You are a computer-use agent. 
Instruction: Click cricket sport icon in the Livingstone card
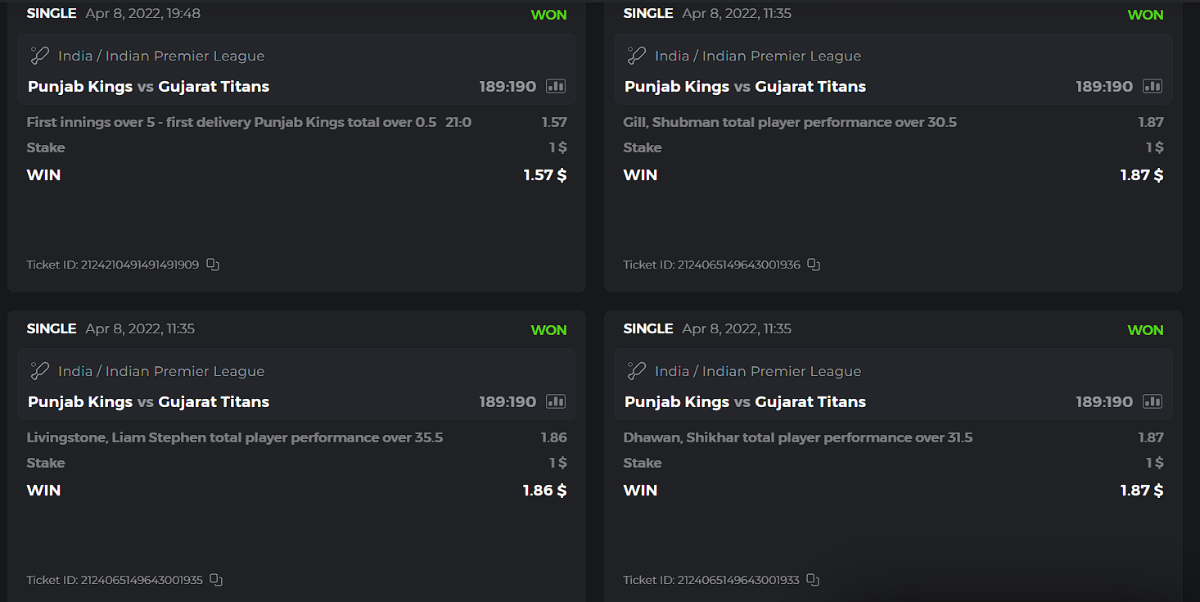point(40,371)
